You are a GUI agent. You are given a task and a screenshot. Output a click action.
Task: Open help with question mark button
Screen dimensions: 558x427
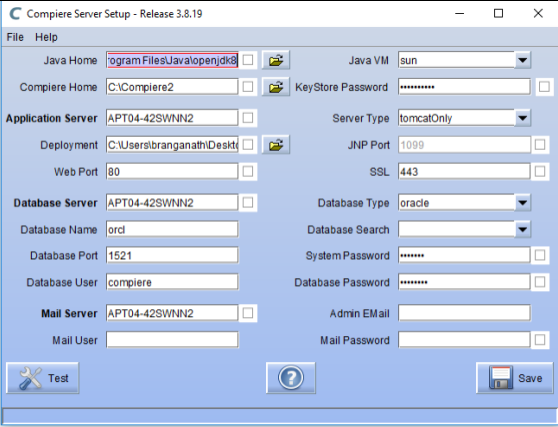(291, 378)
